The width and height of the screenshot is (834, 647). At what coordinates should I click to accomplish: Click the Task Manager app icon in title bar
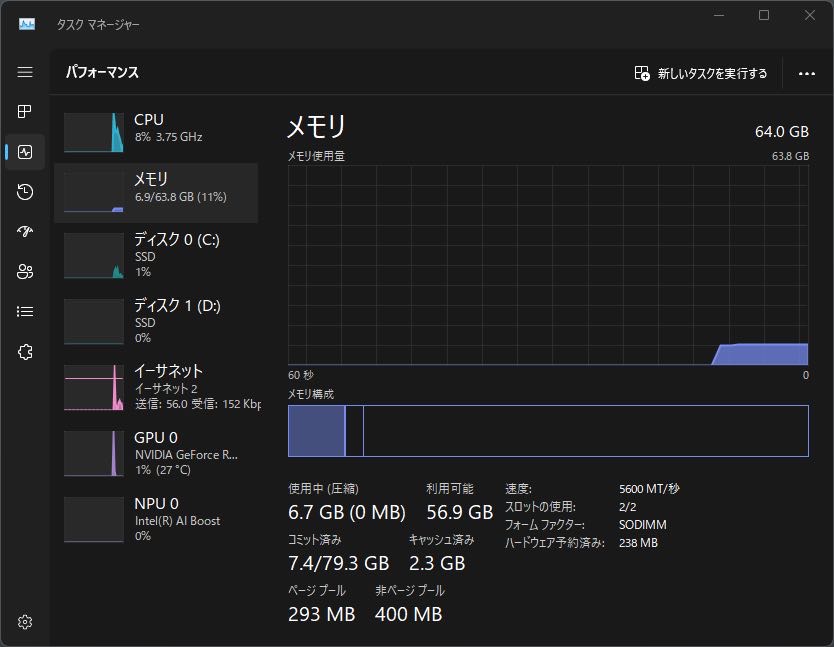(x=27, y=24)
